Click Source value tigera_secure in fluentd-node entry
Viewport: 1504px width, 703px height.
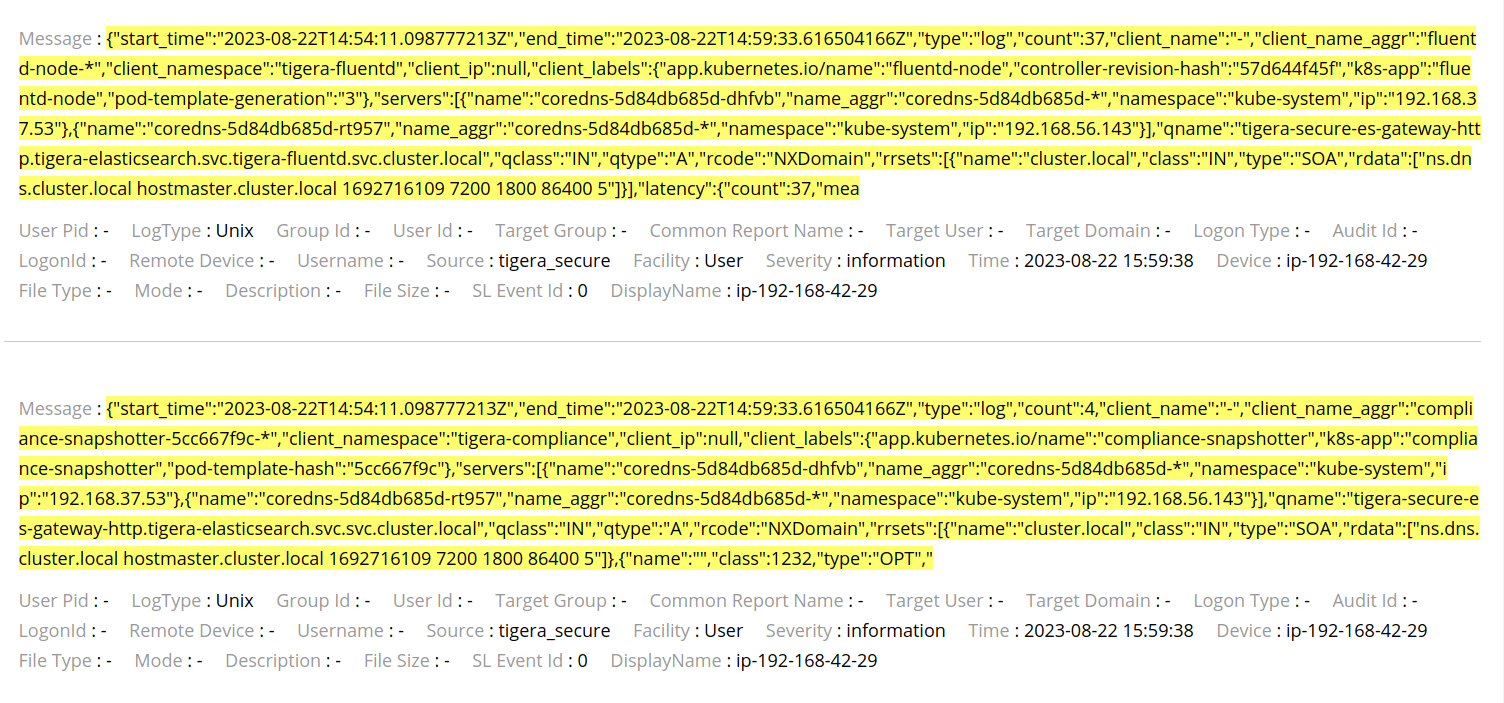coord(554,261)
